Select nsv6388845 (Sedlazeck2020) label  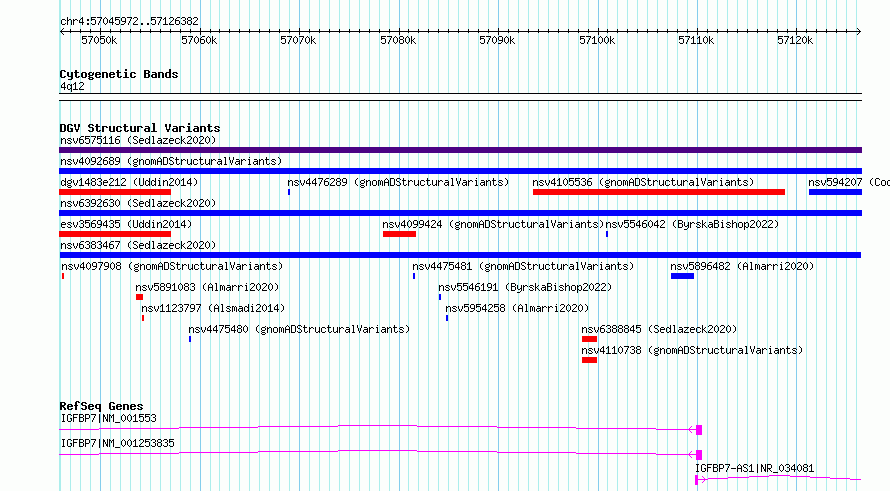(659, 329)
